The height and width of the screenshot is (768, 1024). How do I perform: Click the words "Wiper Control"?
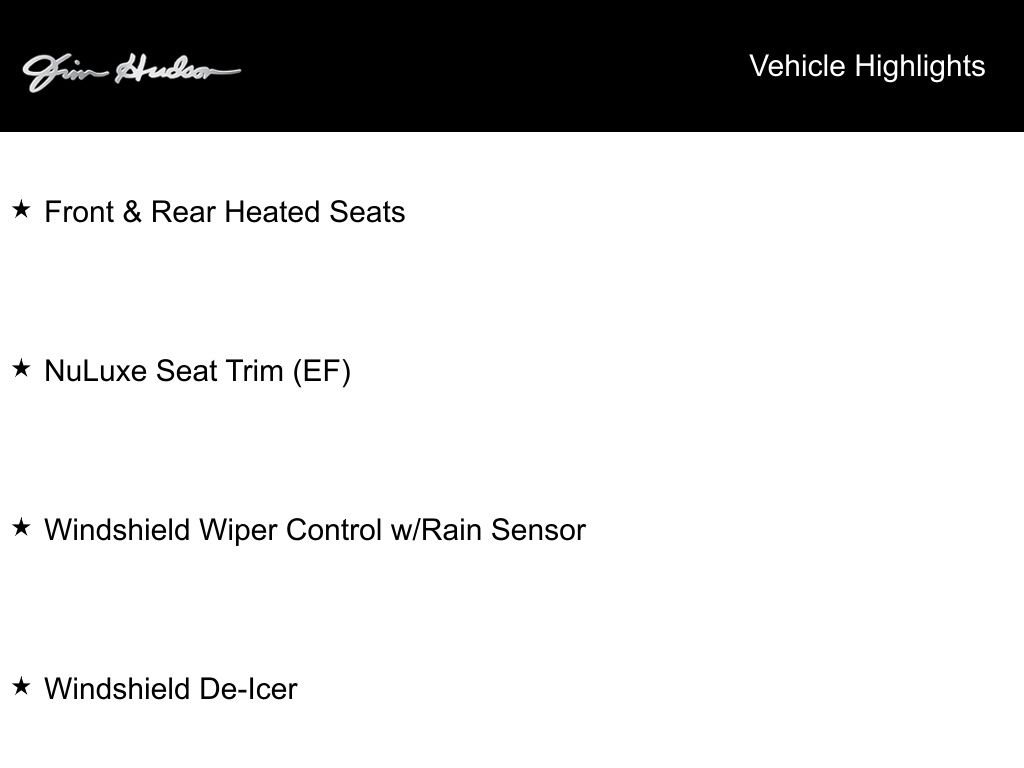click(291, 530)
